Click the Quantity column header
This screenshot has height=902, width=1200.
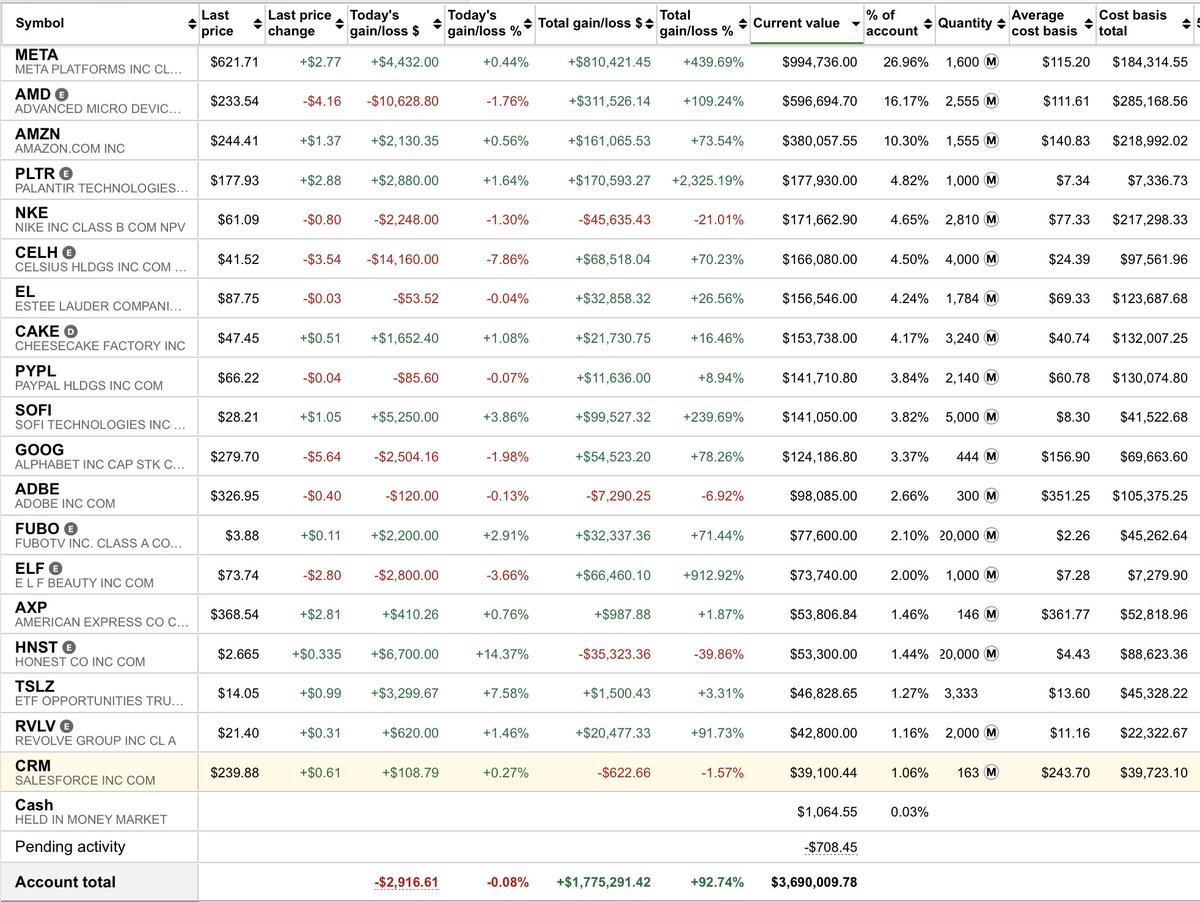point(971,23)
